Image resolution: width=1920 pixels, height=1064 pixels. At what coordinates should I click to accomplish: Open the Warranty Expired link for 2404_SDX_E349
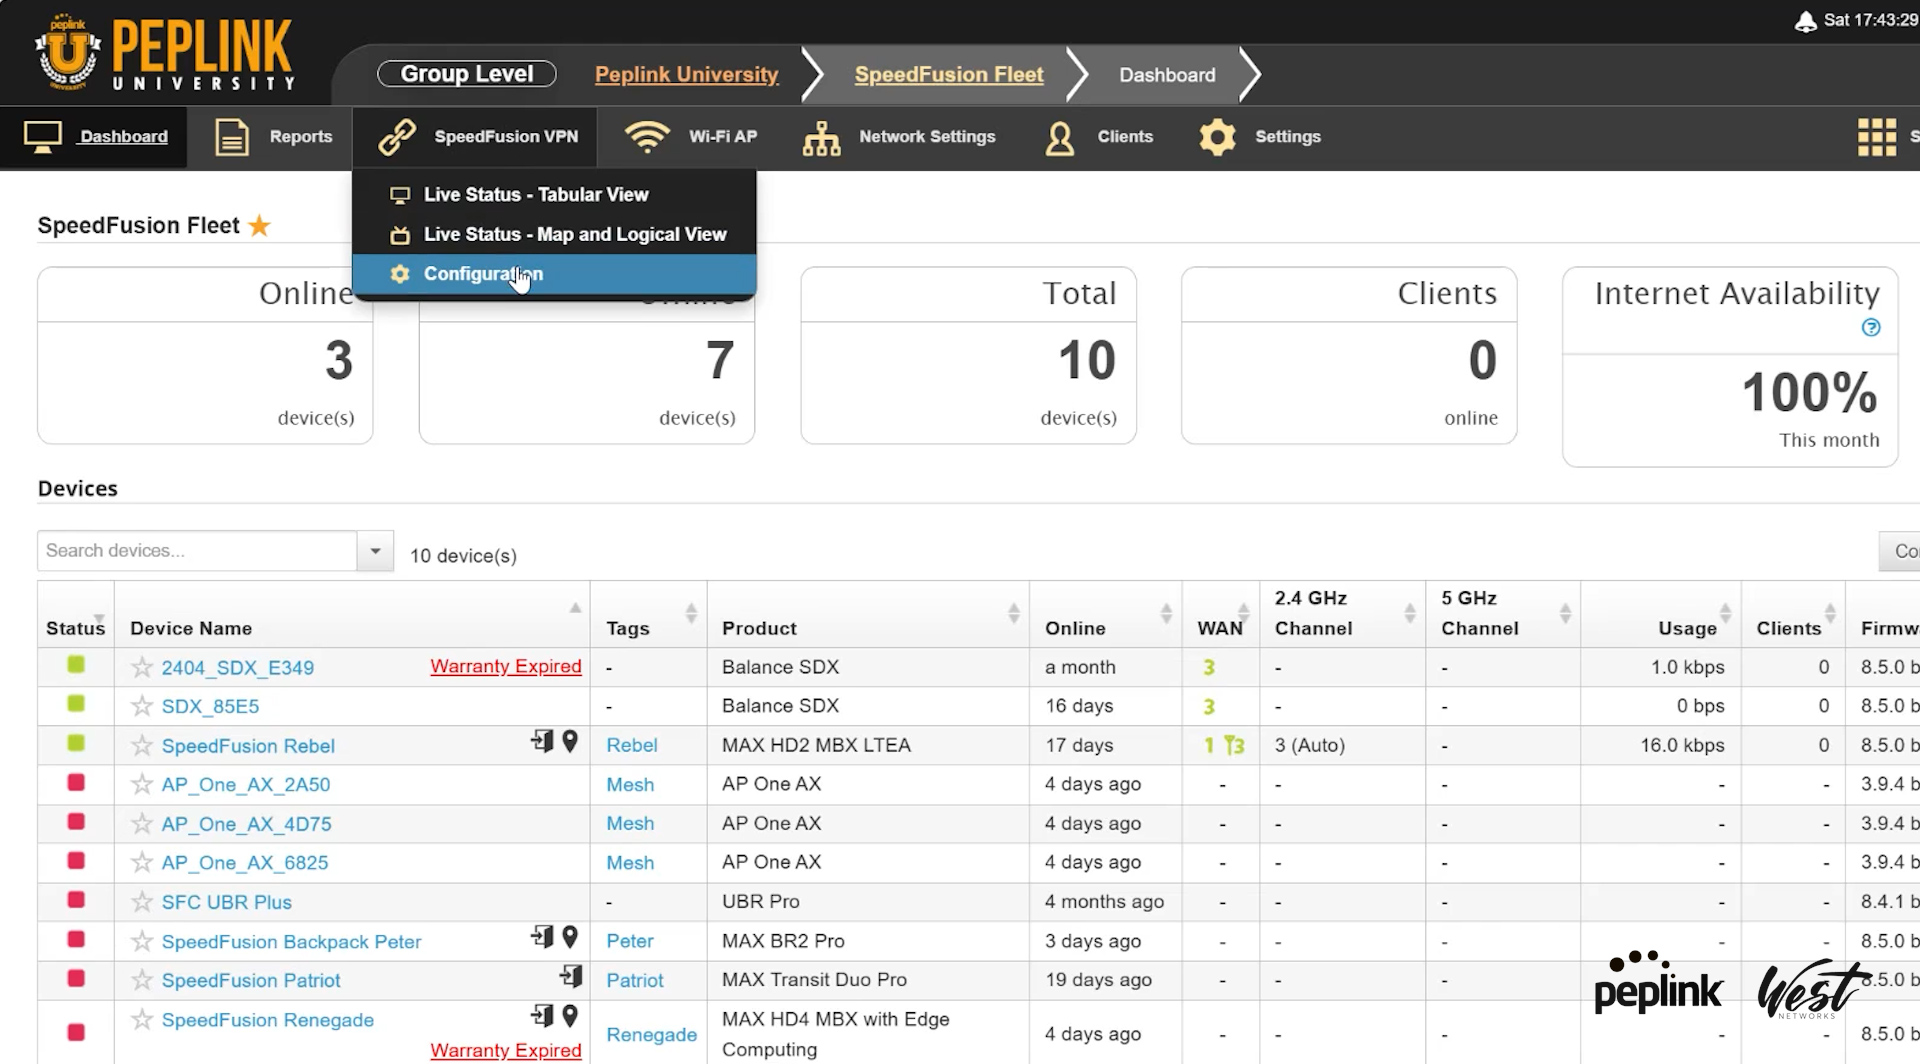pyautogui.click(x=505, y=666)
